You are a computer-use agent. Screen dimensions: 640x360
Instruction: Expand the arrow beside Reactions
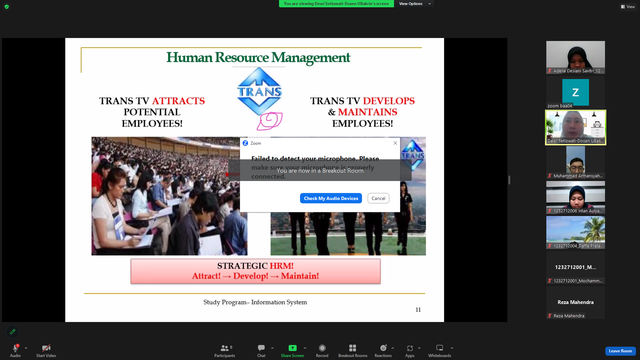[393, 348]
